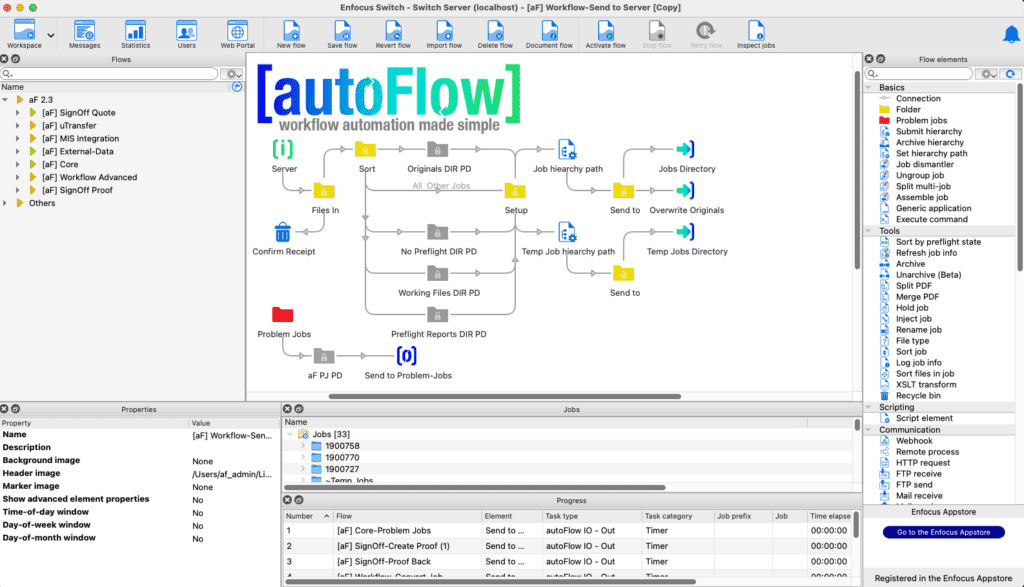Click the Save flow toolbar icon
The image size is (1024, 587).
[342, 34]
